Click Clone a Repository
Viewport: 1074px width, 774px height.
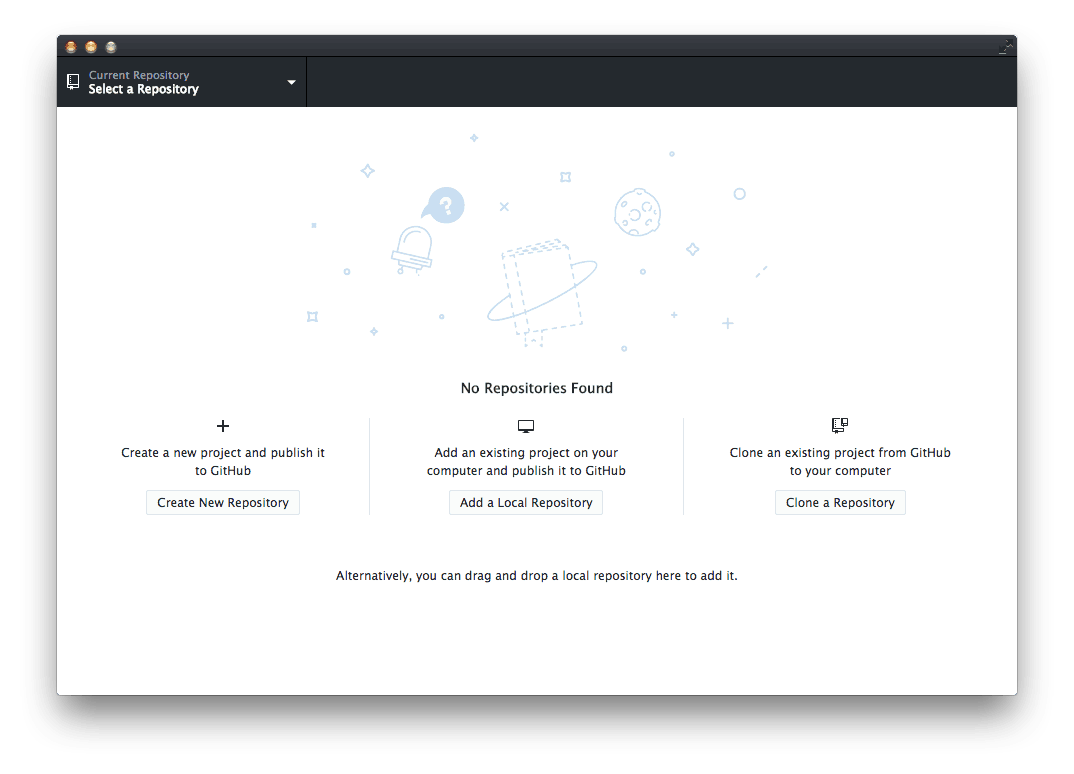tap(840, 502)
